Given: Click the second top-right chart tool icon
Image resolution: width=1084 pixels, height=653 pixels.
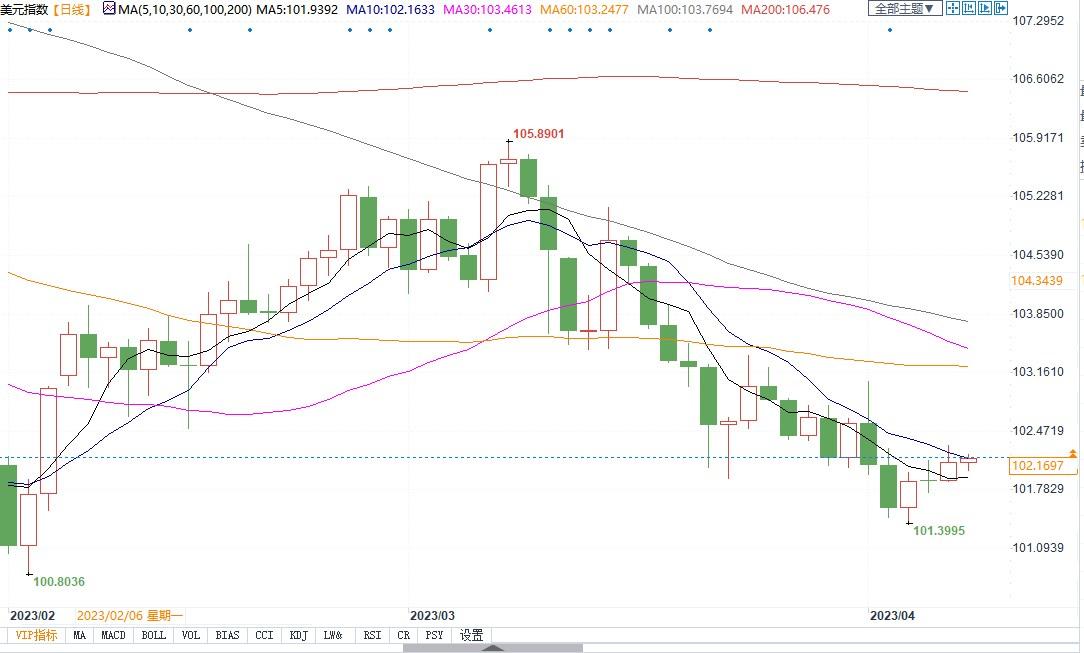Looking at the screenshot, I should click(968, 8).
